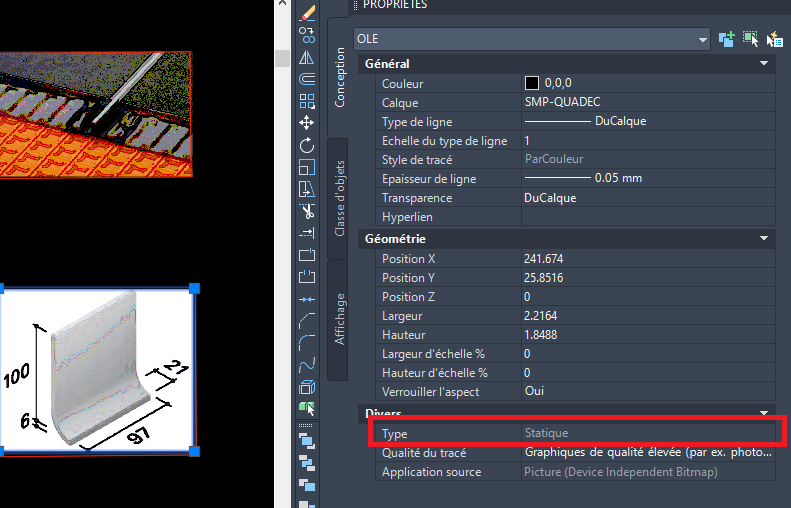
Task: Collapse the Général section
Action: click(x=764, y=64)
